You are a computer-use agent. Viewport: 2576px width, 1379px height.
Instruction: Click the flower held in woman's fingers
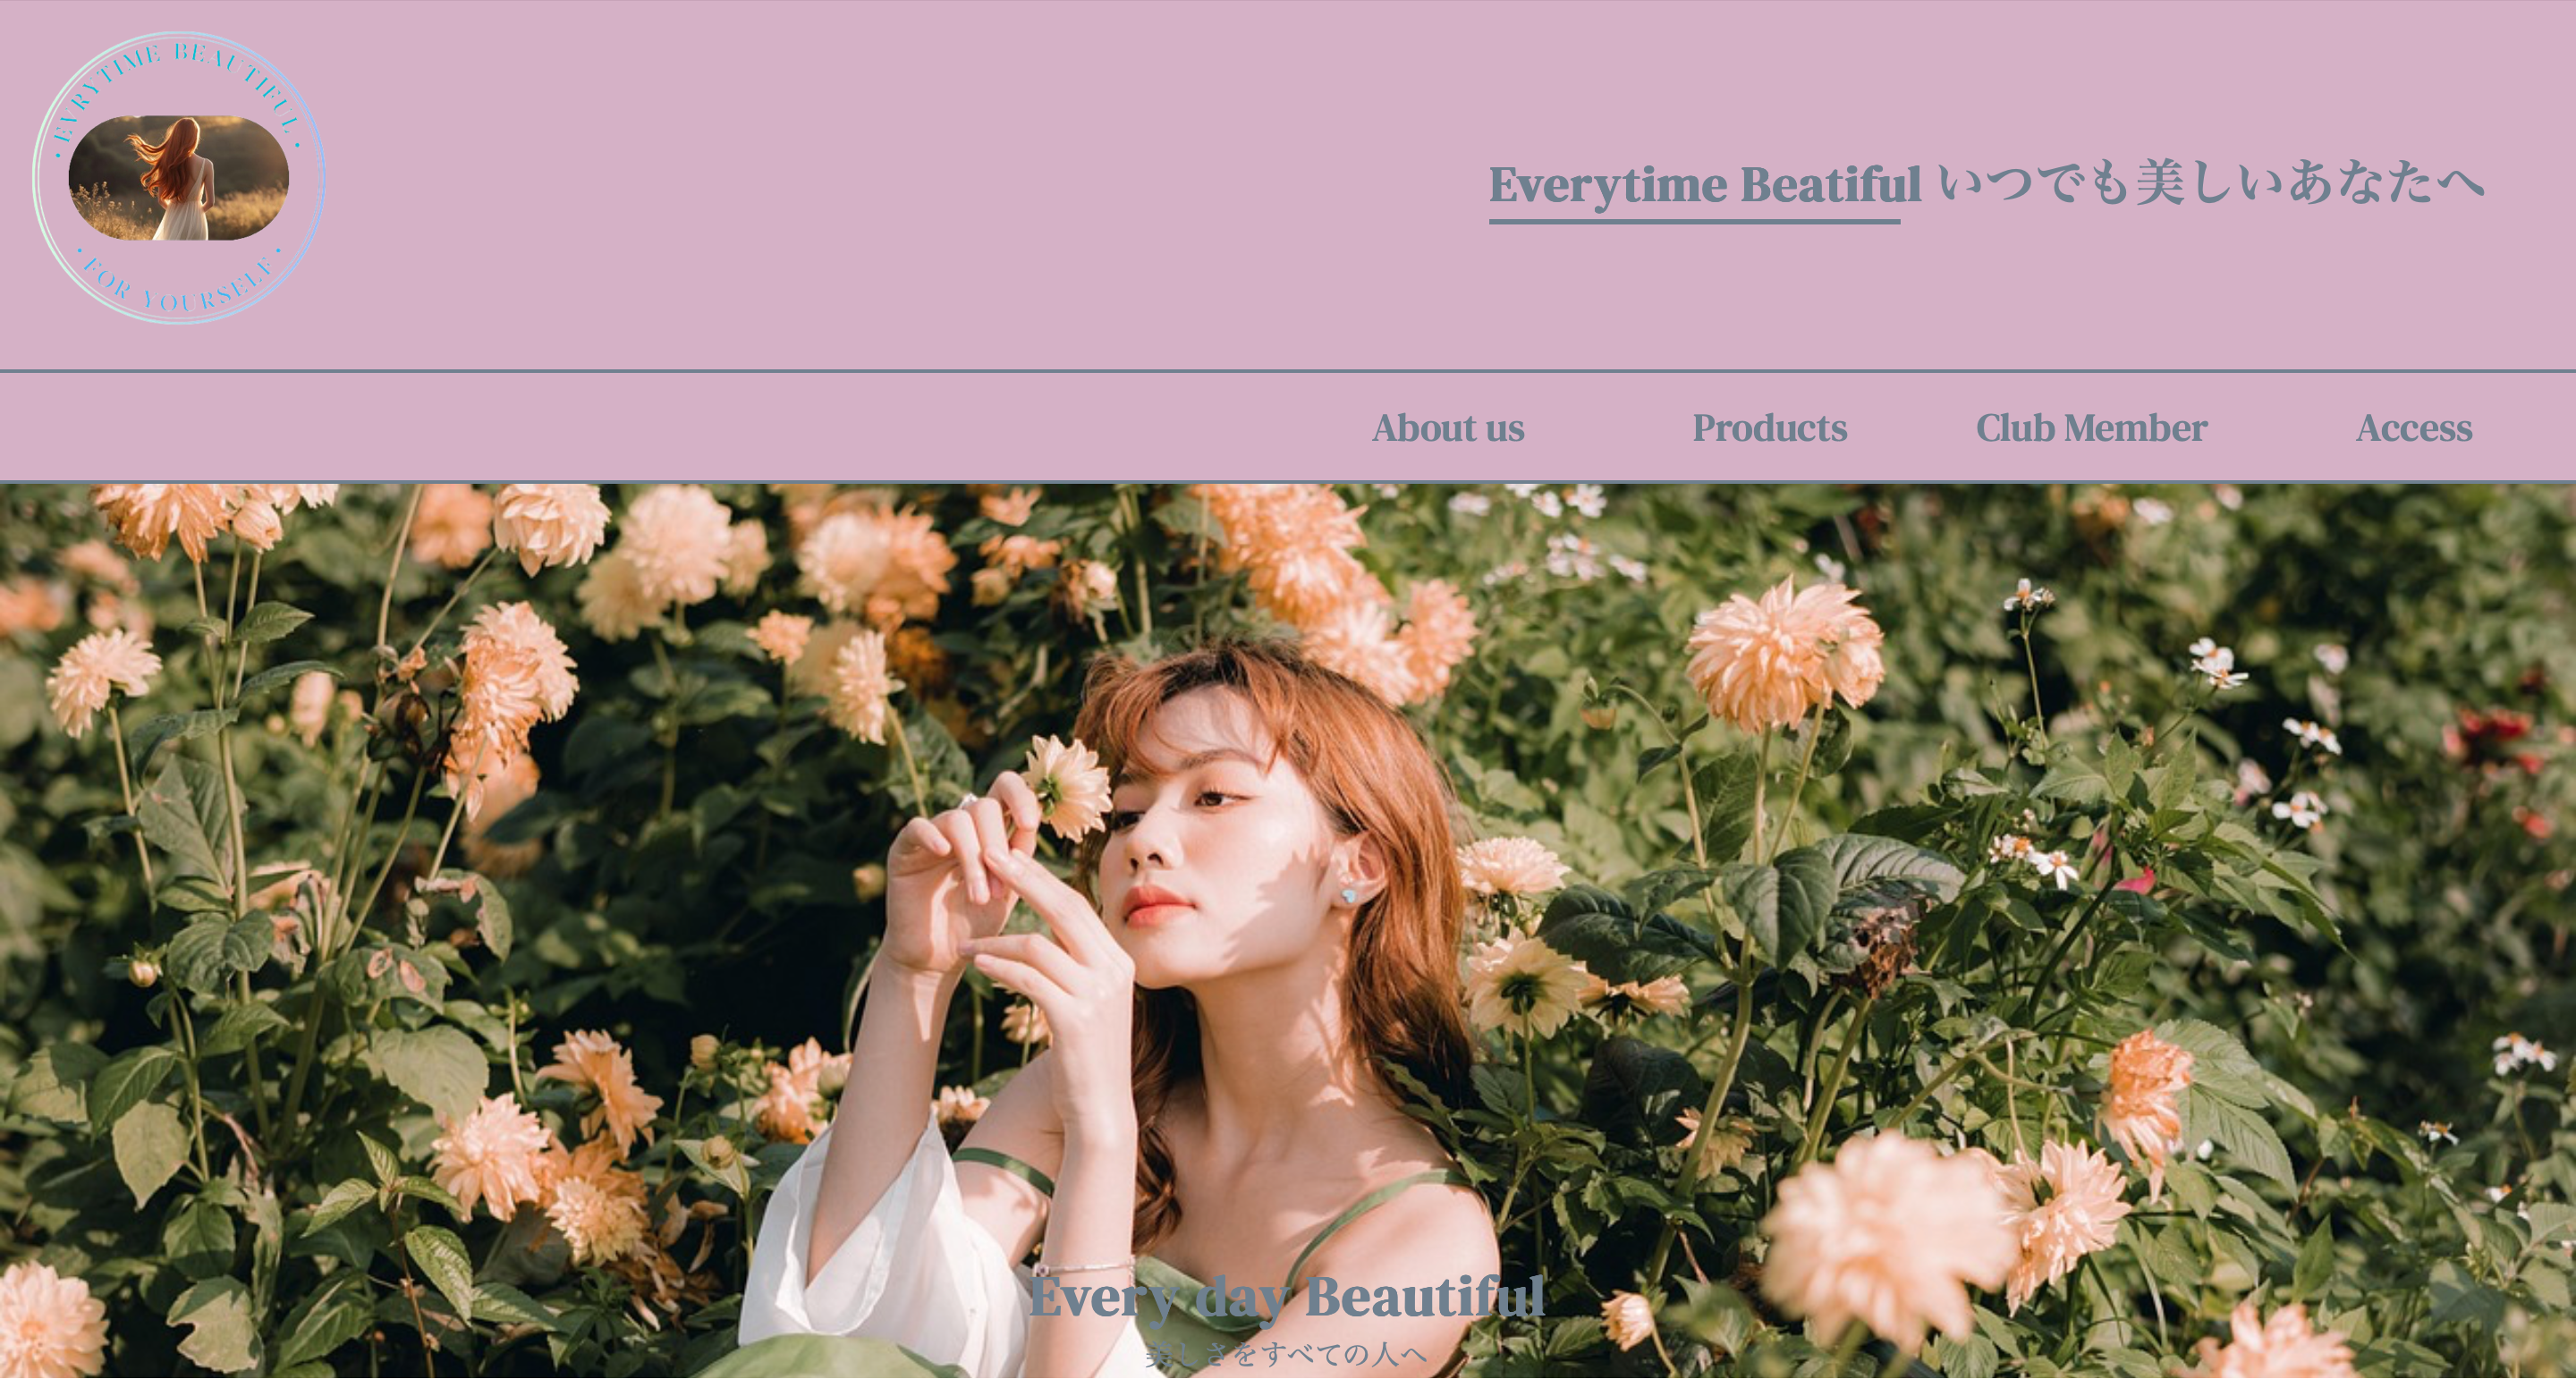click(x=1067, y=786)
